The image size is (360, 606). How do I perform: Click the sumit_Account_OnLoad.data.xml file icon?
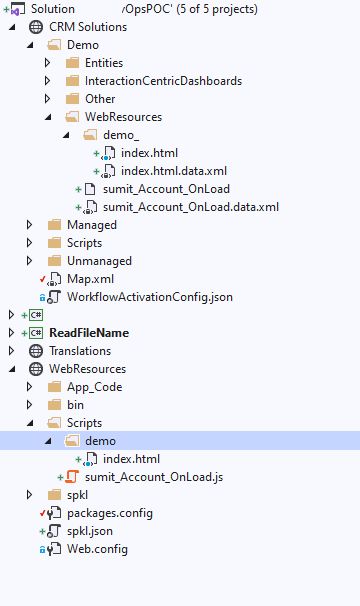(x=90, y=207)
